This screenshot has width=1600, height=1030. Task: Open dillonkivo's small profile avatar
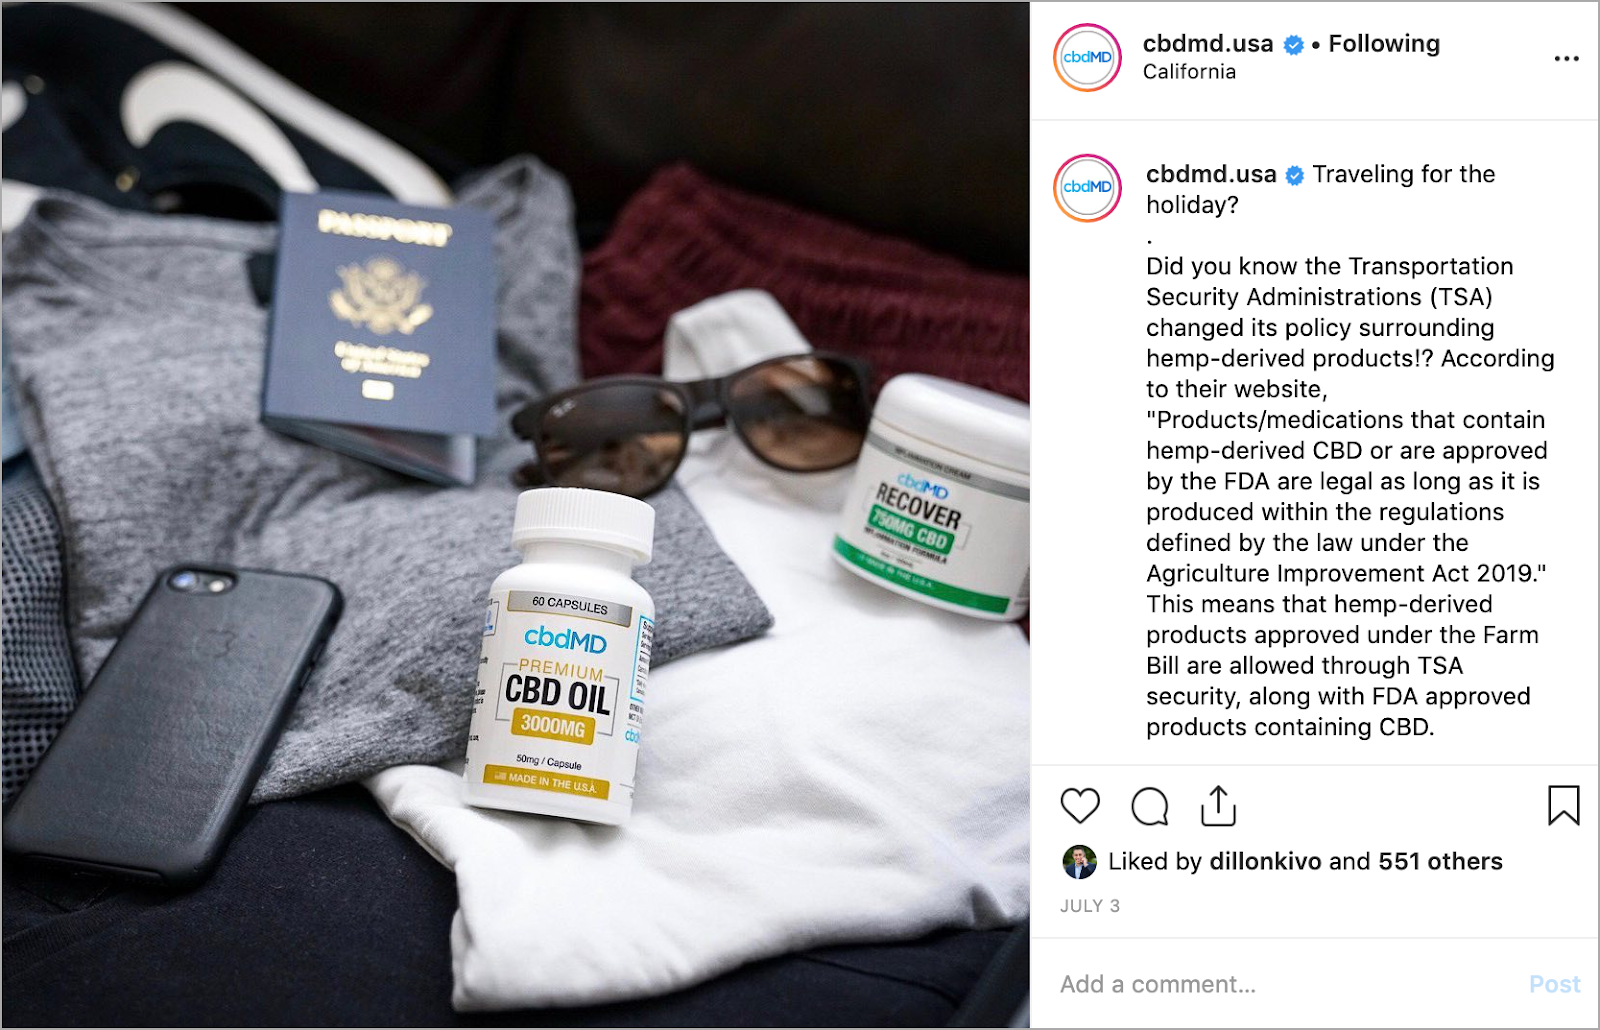pyautogui.click(x=1079, y=862)
